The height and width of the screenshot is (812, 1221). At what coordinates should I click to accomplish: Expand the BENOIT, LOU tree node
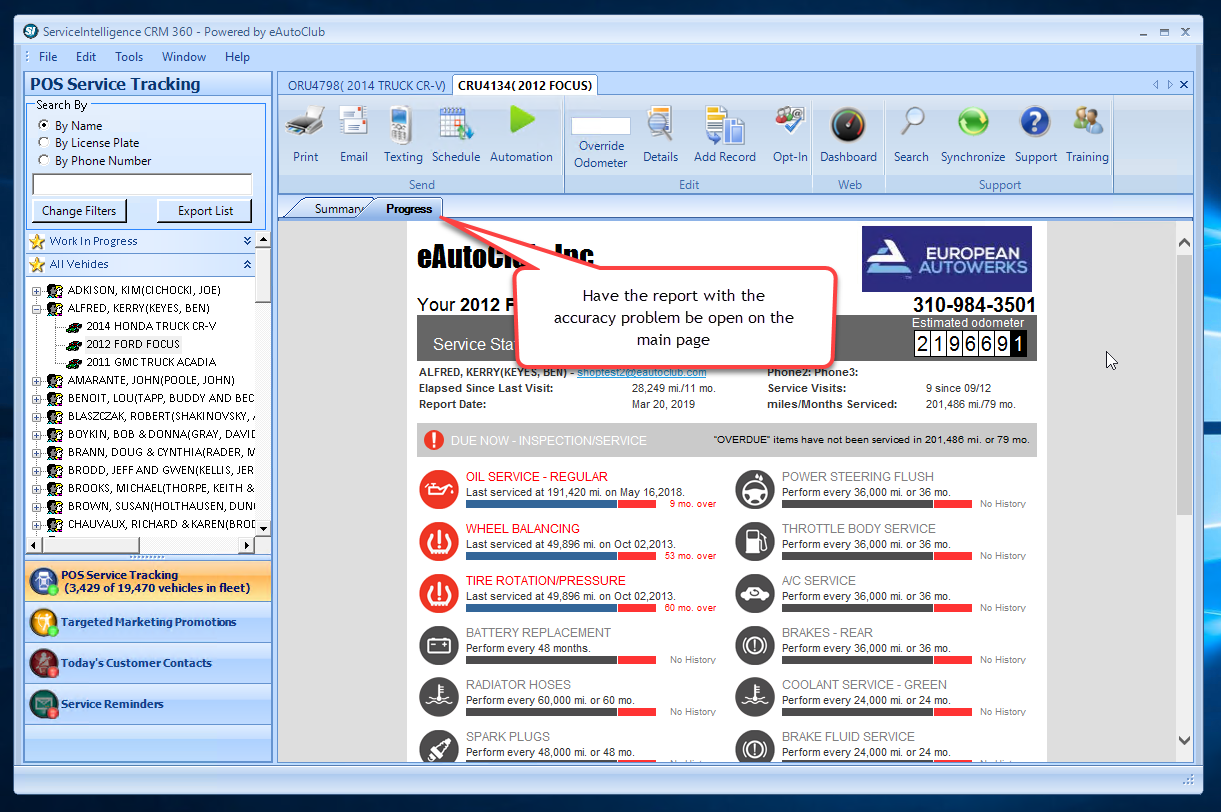point(37,399)
